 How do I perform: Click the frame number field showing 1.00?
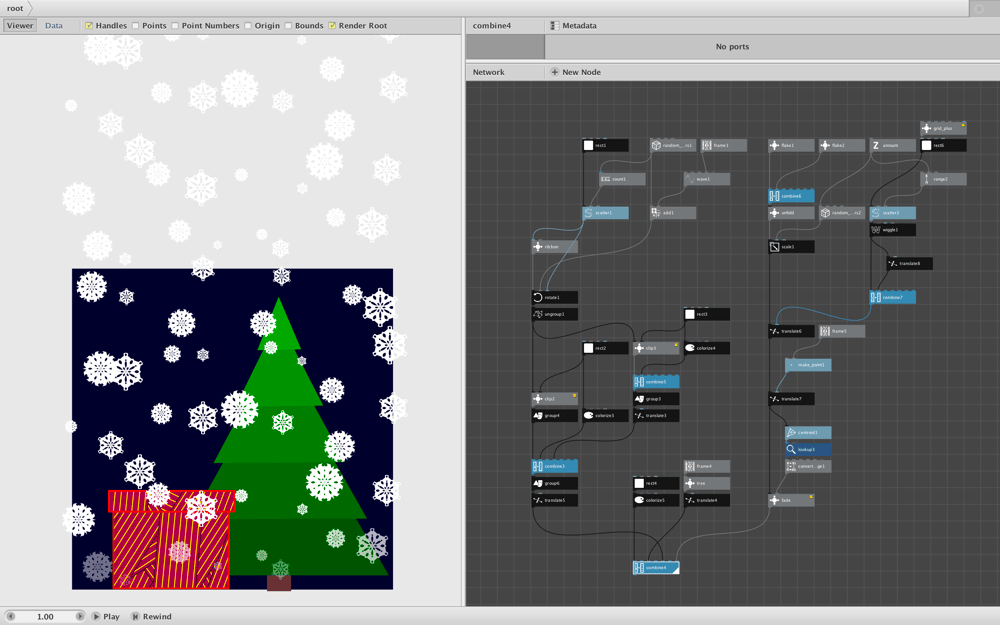[x=45, y=617]
